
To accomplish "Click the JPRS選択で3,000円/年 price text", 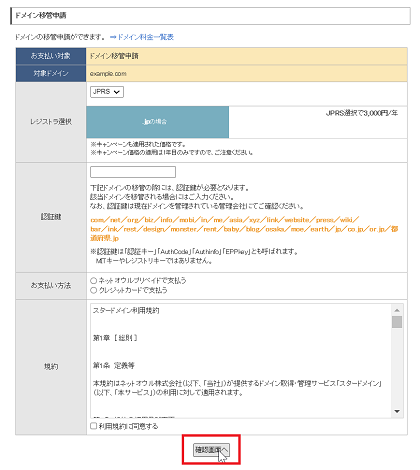I will click(362, 113).
